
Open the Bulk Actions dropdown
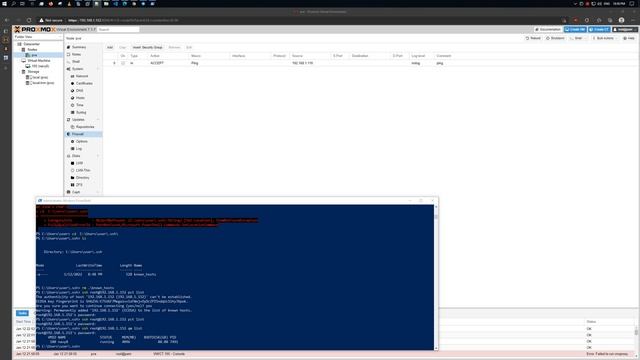pos(604,38)
